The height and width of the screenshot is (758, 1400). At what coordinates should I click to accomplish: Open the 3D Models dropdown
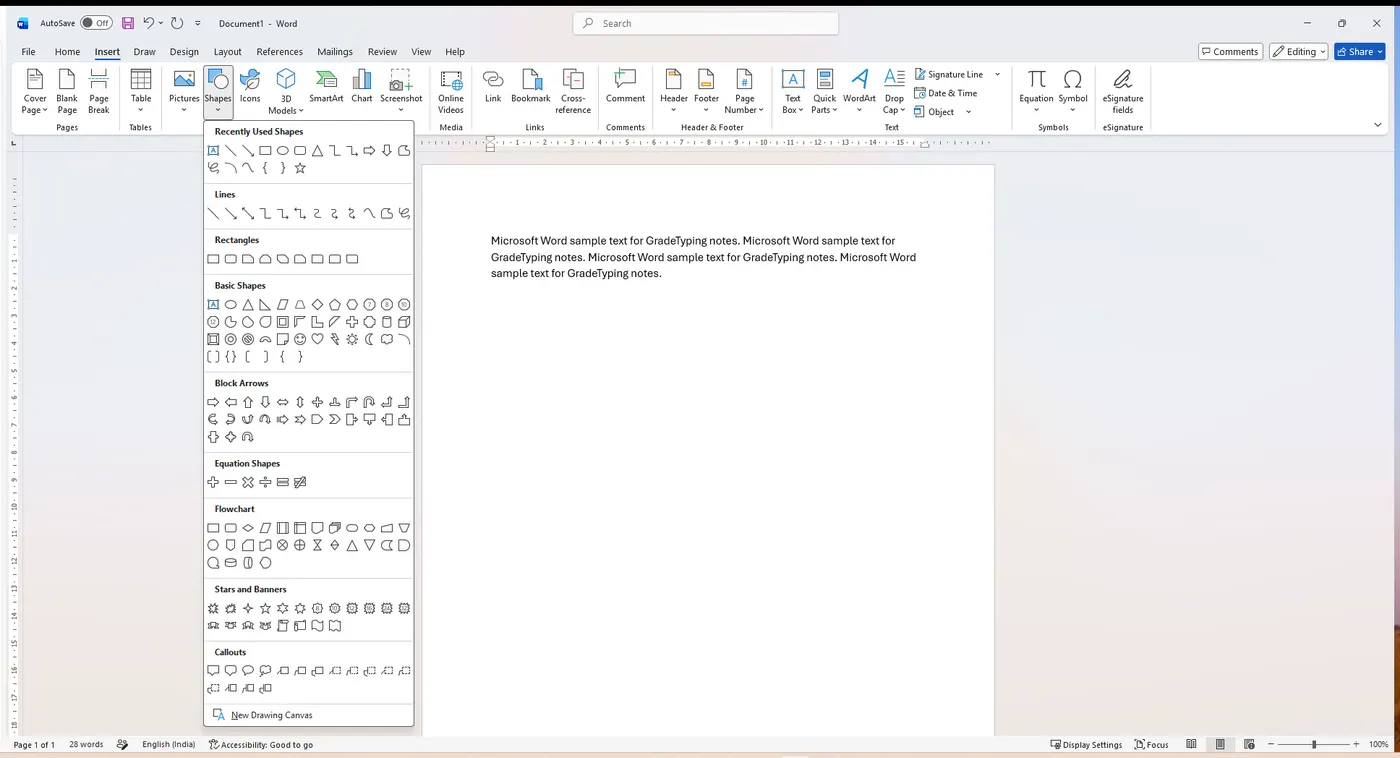click(286, 92)
